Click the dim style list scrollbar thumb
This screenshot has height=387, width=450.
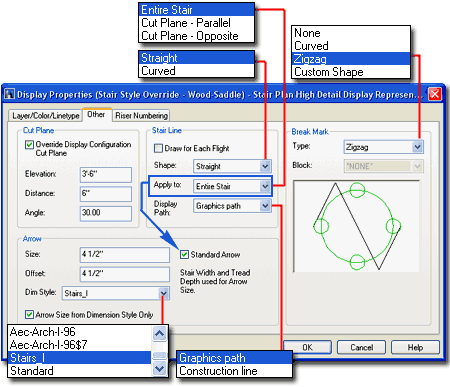(159, 356)
